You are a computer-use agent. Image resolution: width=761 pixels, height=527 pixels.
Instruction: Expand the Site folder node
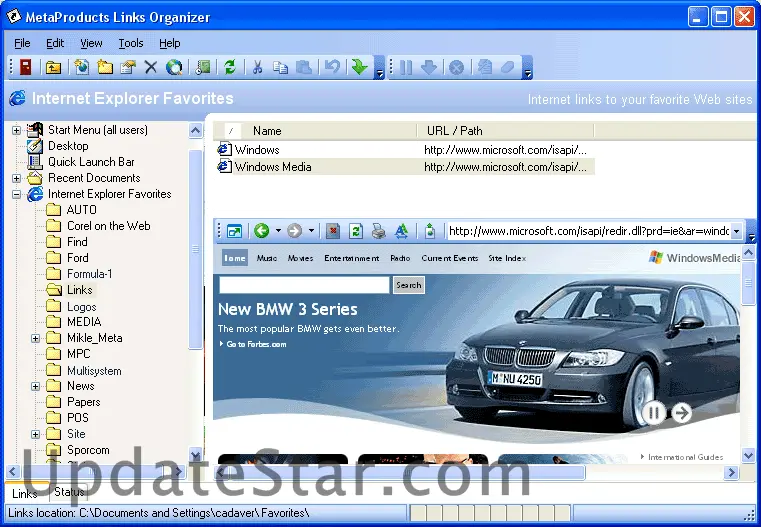click(x=35, y=434)
